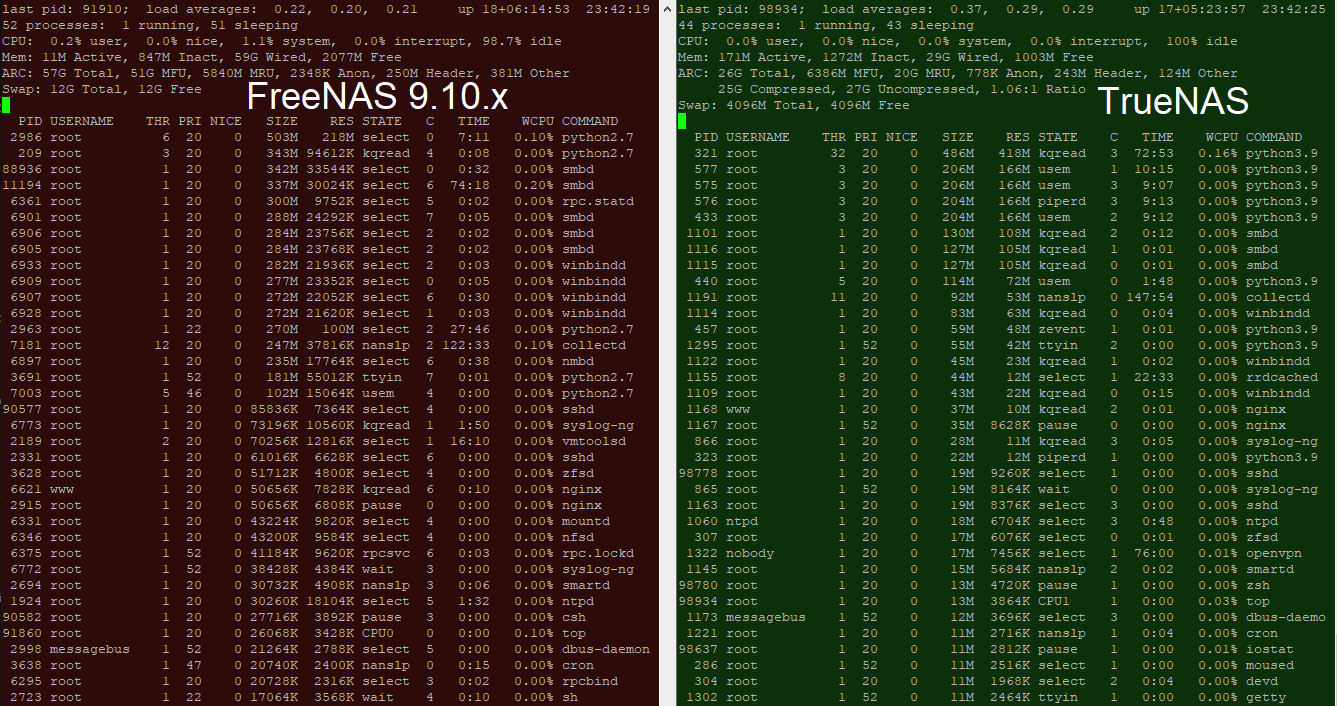Click the COMMAND column header in TrueNAS pane

click(x=1274, y=137)
